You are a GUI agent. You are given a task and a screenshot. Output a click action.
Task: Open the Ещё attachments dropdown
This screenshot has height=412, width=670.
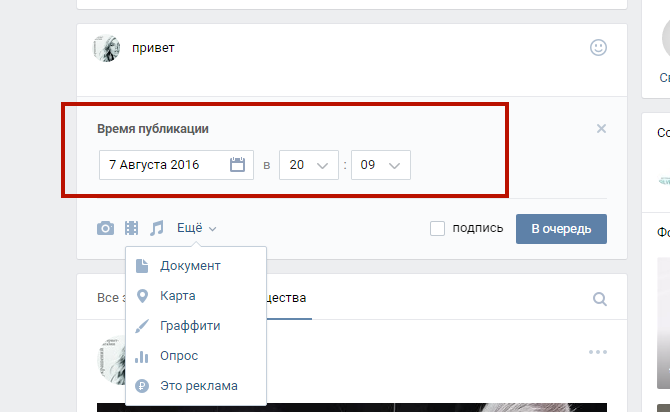tap(197, 228)
